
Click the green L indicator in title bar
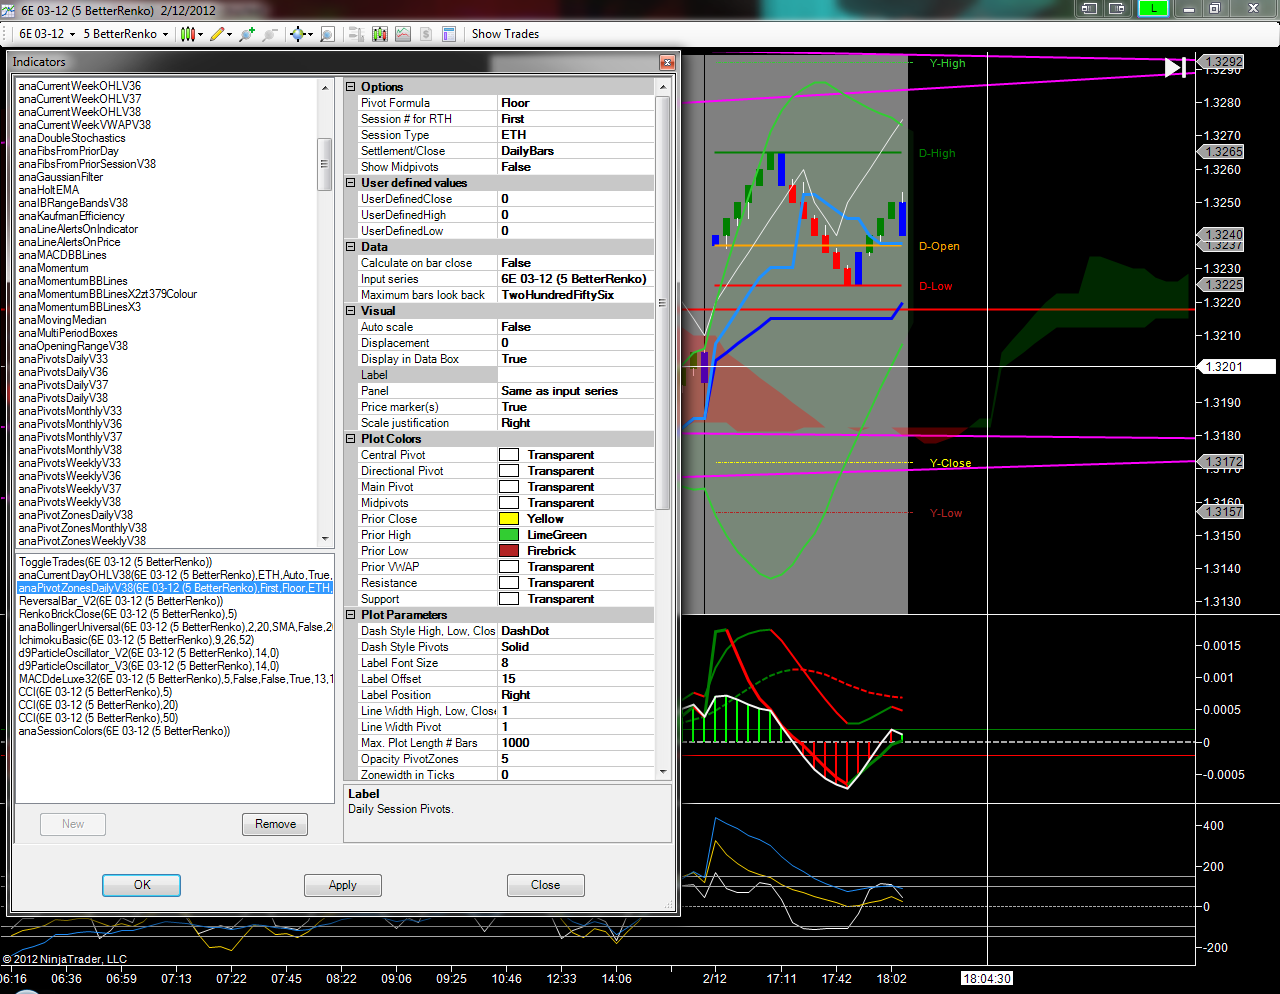click(x=1153, y=8)
